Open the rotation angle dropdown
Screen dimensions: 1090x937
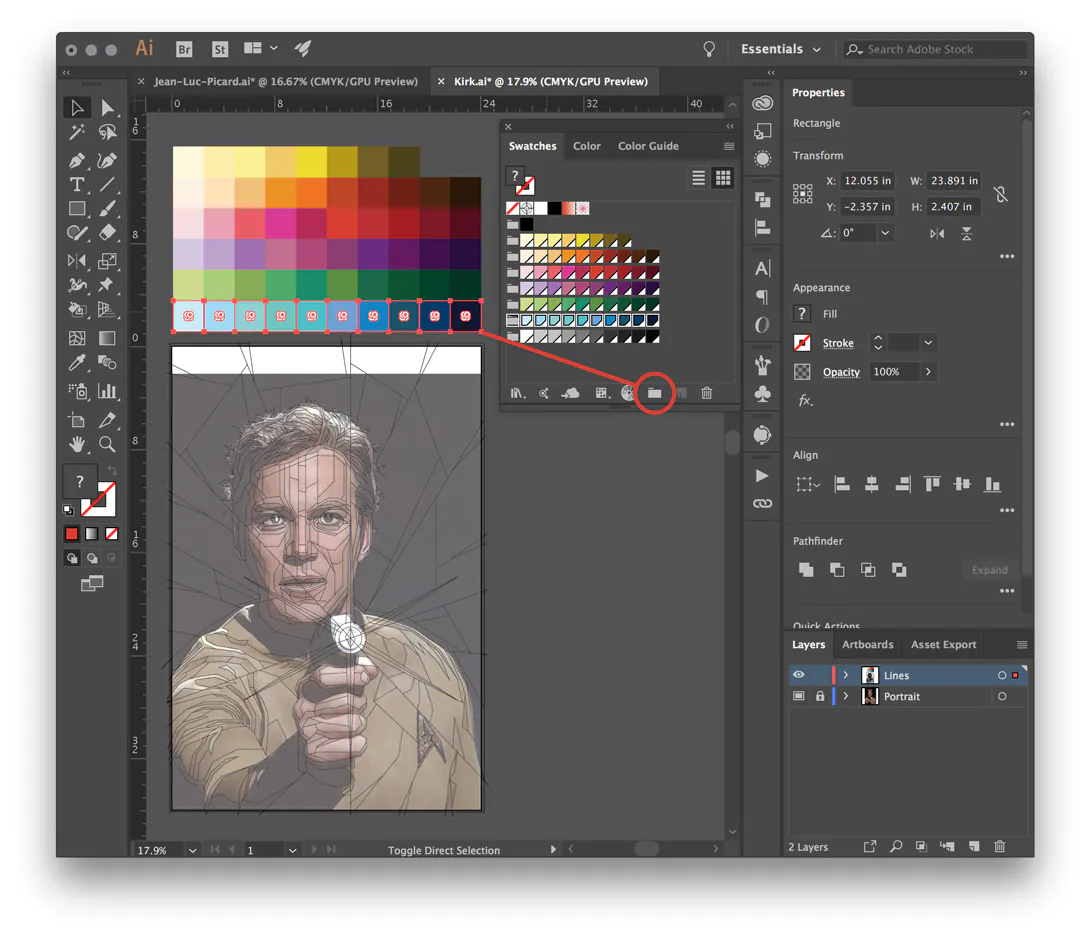point(885,233)
